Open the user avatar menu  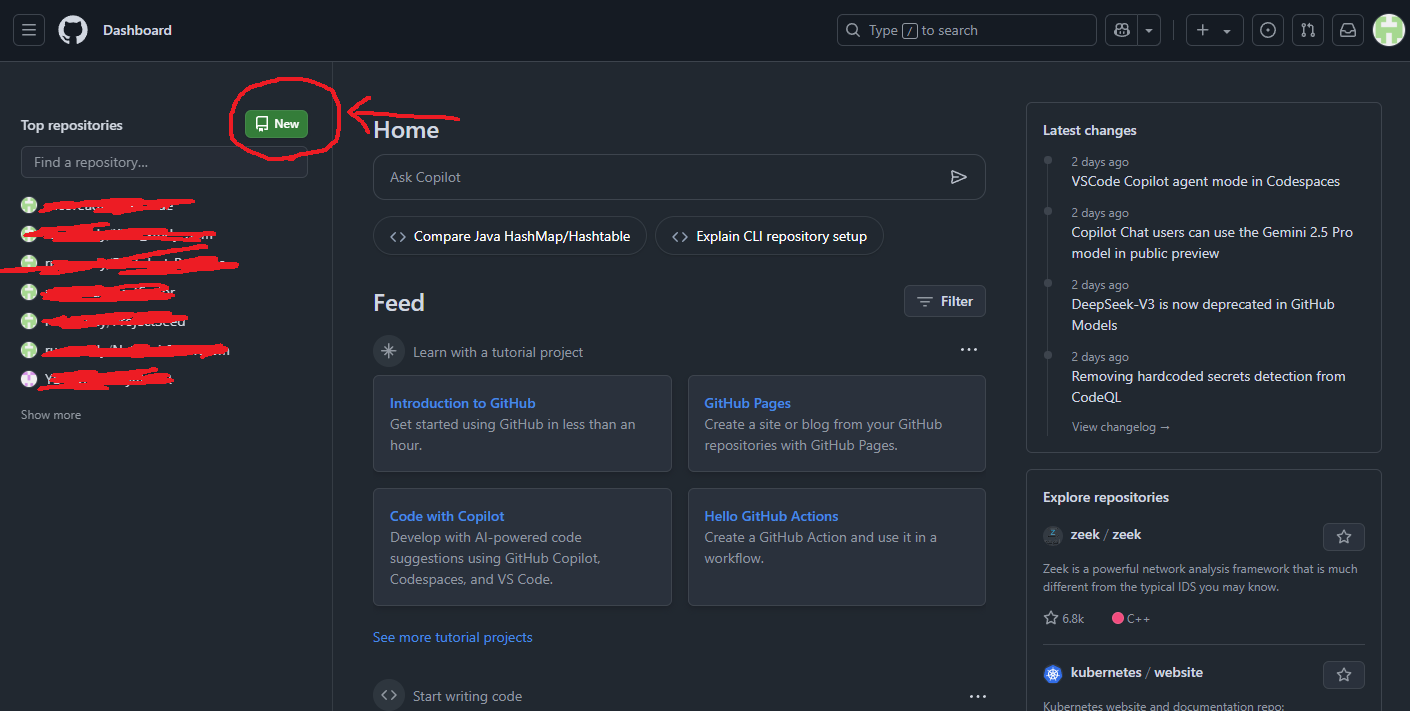coord(1389,30)
